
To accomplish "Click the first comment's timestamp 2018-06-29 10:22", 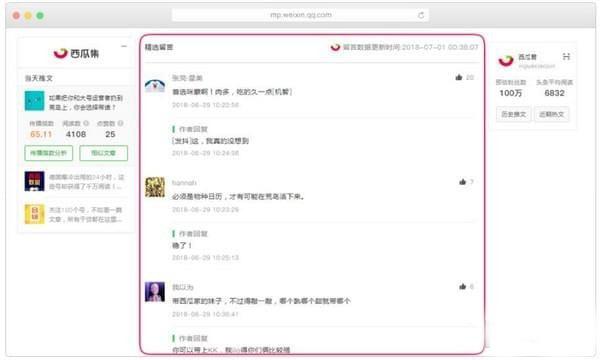I will (x=205, y=105).
